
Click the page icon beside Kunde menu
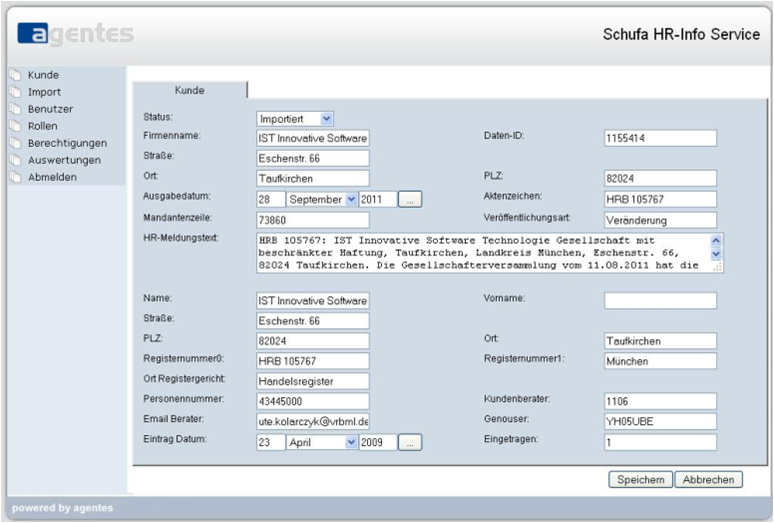(15, 75)
